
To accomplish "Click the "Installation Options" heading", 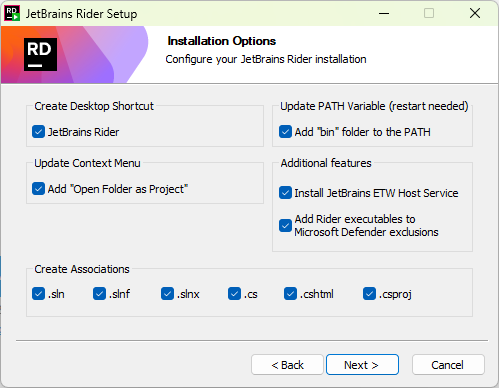I will tap(222, 41).
